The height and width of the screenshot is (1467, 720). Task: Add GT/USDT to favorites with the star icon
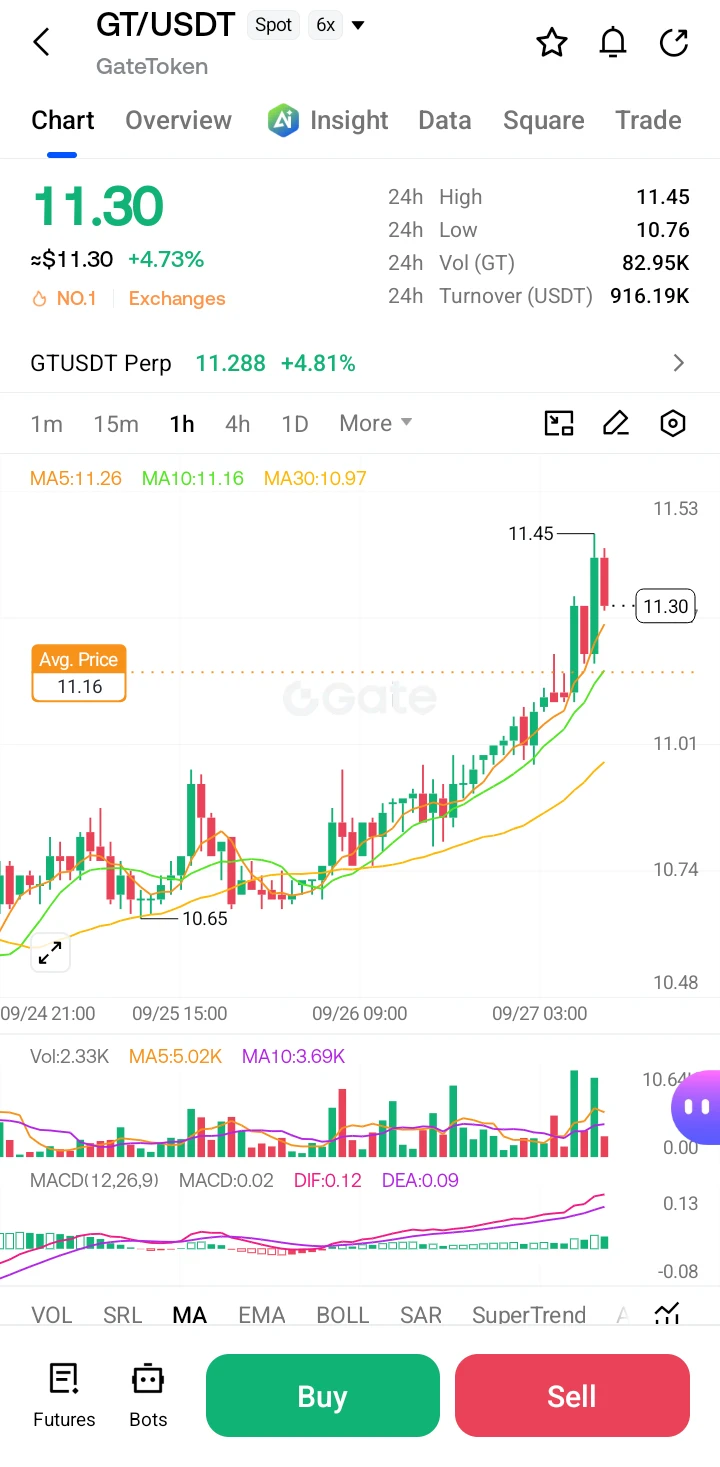coord(552,42)
